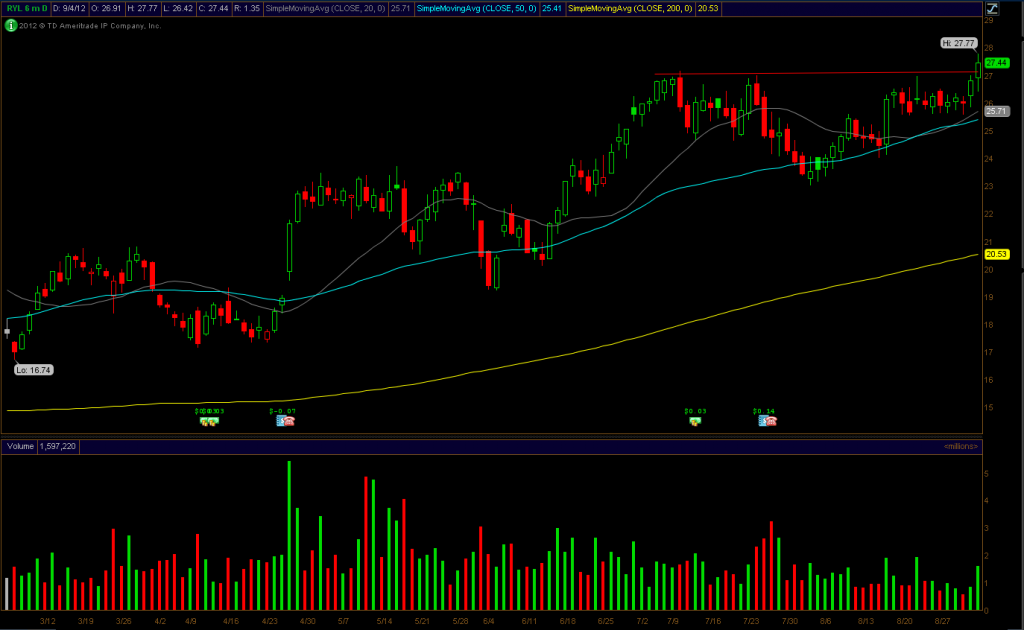Click the 8/27 date axis label

[x=942, y=622]
